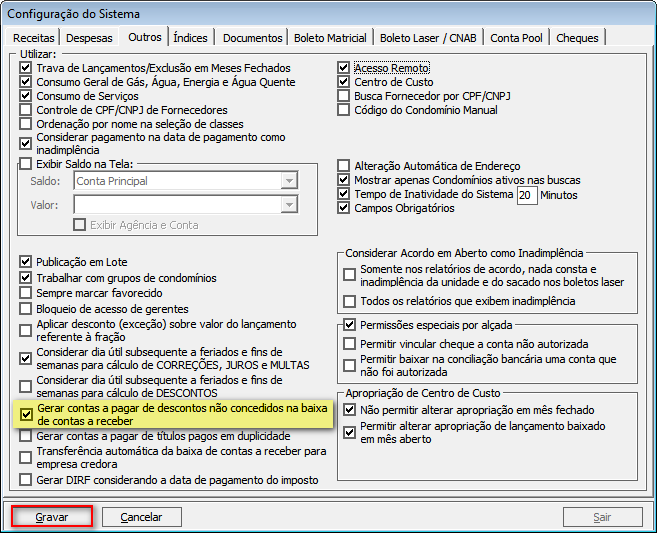Enable Gerar contas a pagar de títulos pagos em duplicidade

click(26, 436)
